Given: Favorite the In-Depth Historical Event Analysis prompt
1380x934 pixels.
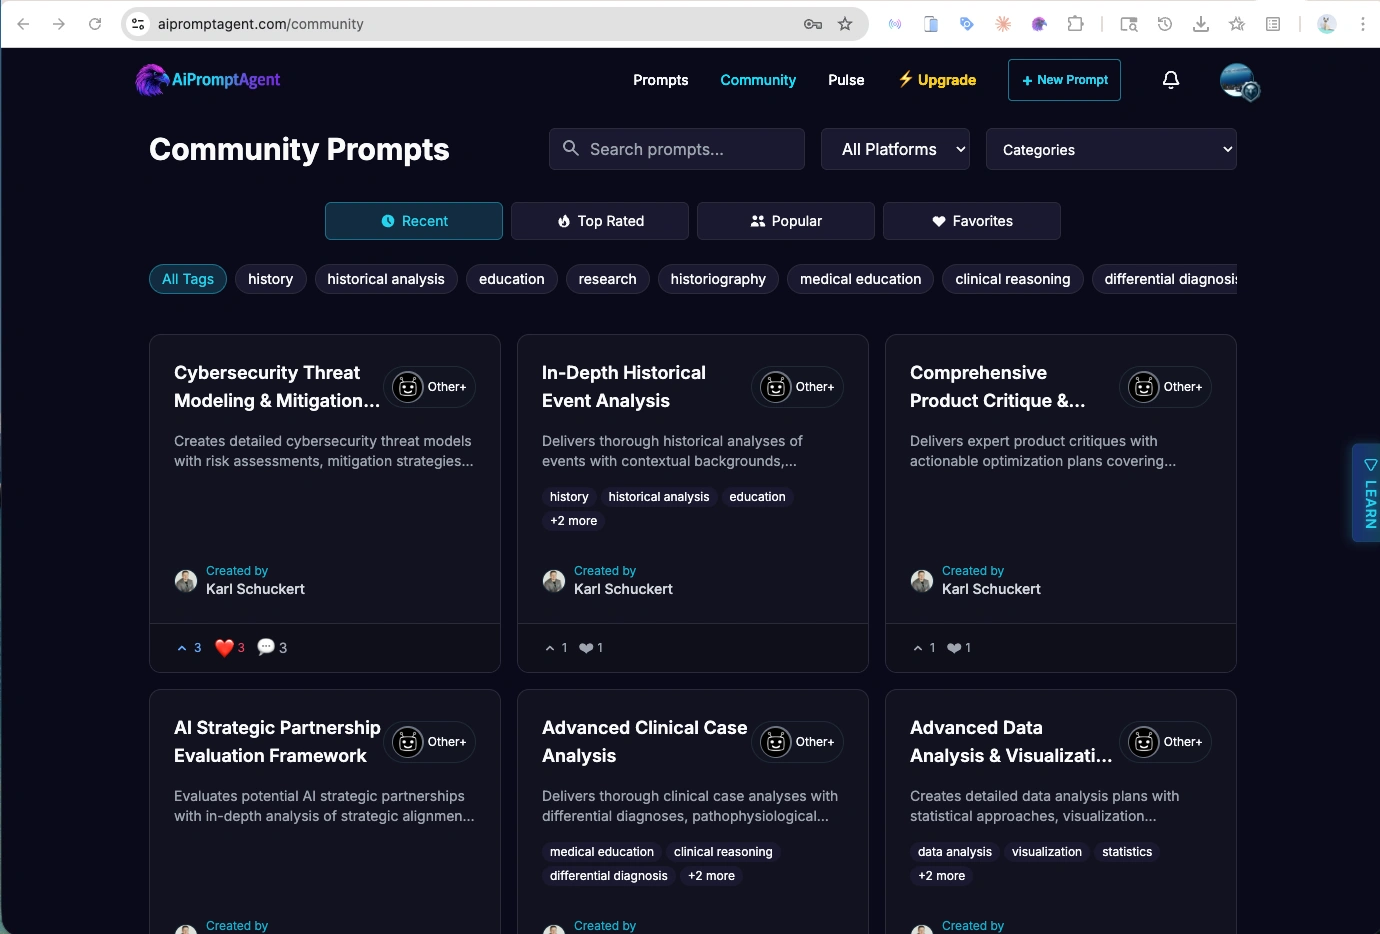Looking at the screenshot, I should (x=591, y=648).
